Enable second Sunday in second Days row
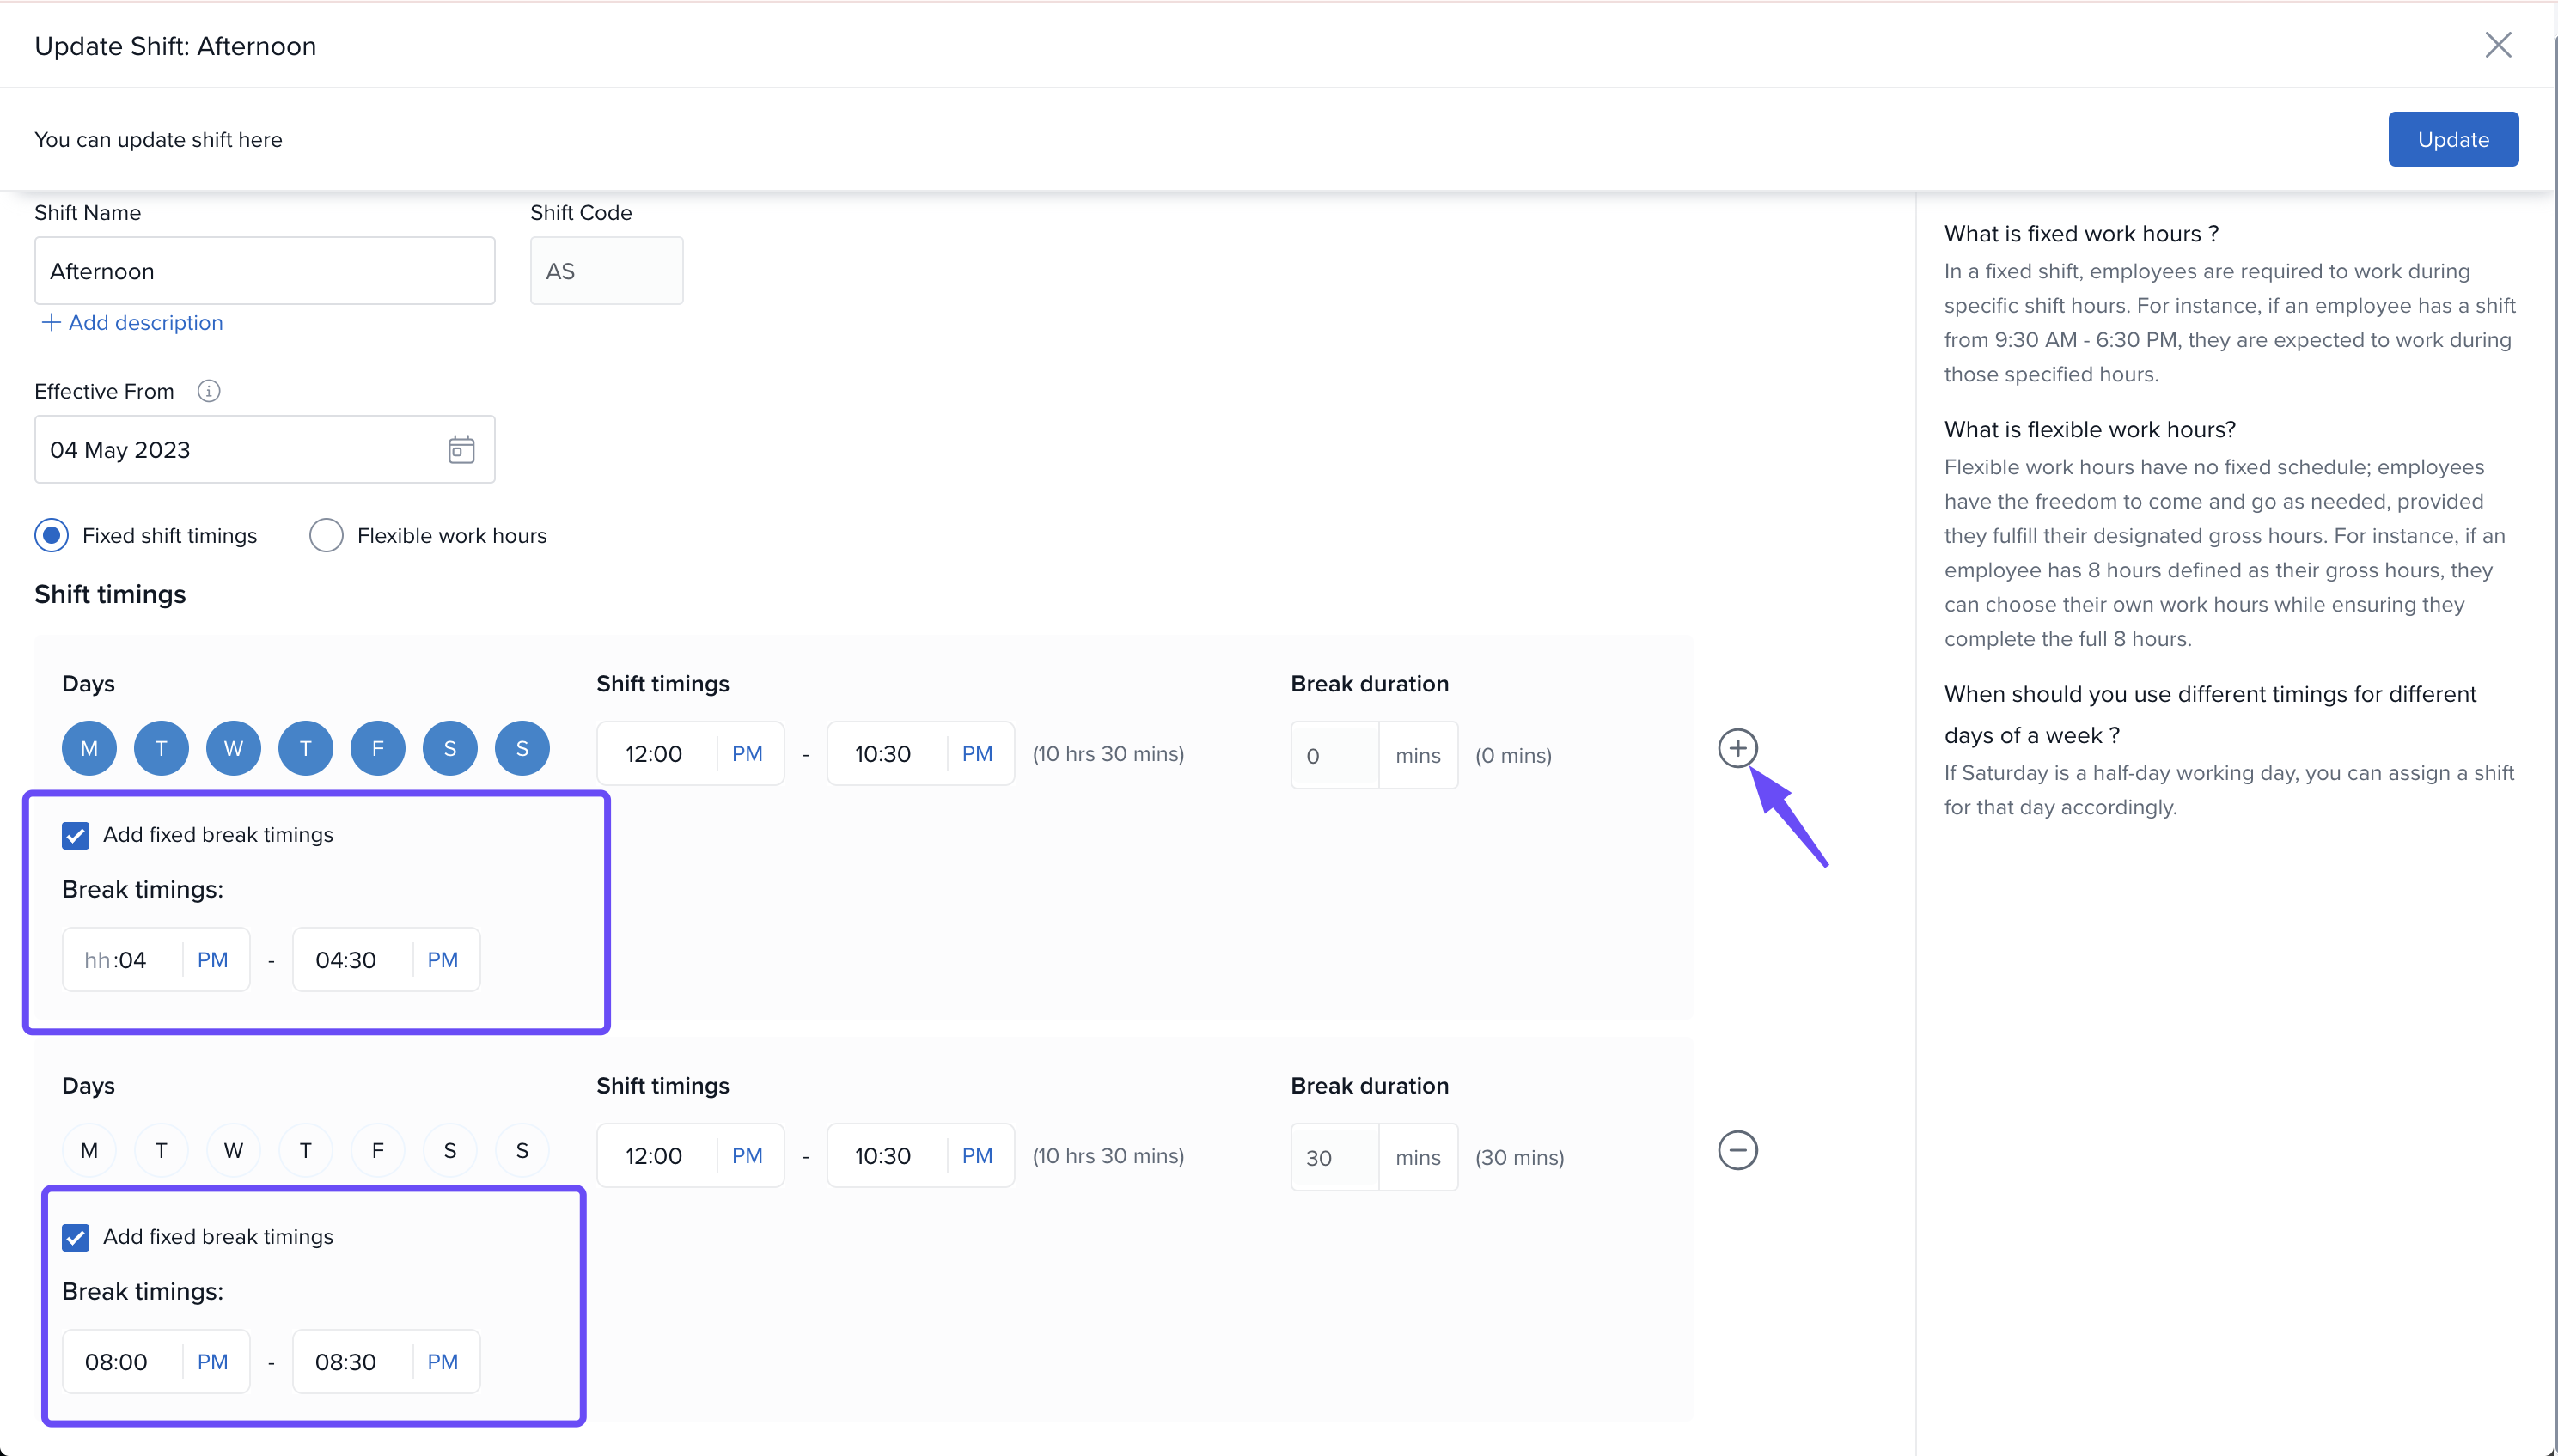This screenshot has height=1456, width=2558. coord(522,1150)
